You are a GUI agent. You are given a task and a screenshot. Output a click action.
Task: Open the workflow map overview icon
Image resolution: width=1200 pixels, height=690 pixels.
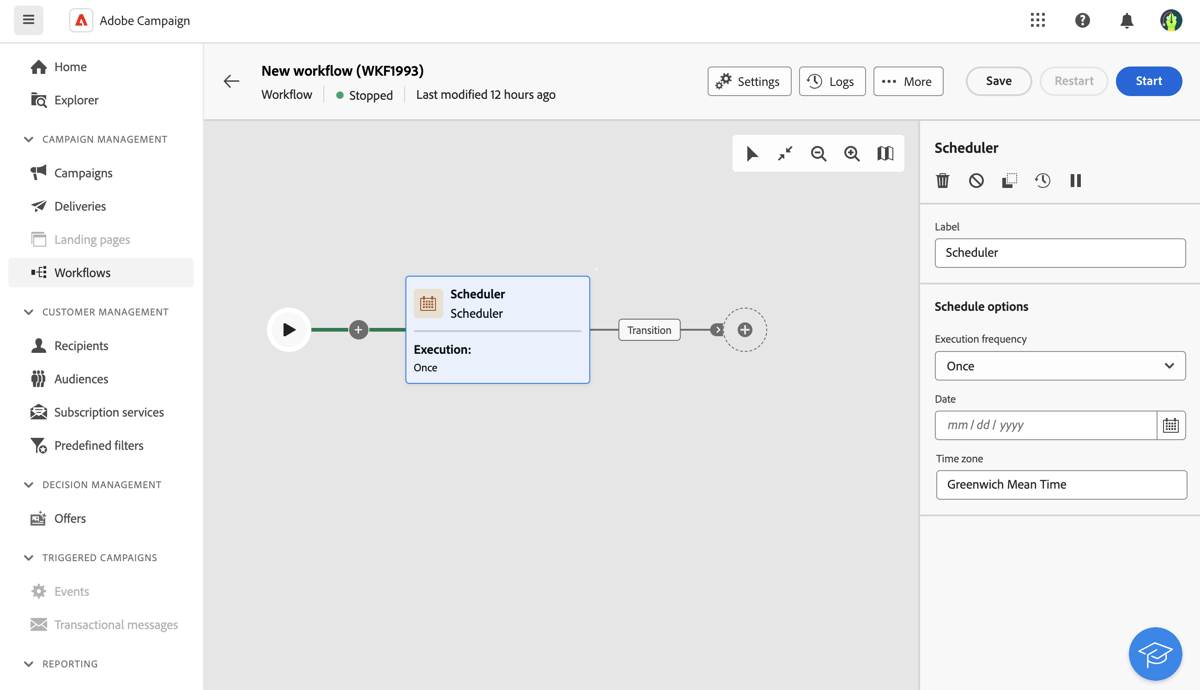pos(885,153)
